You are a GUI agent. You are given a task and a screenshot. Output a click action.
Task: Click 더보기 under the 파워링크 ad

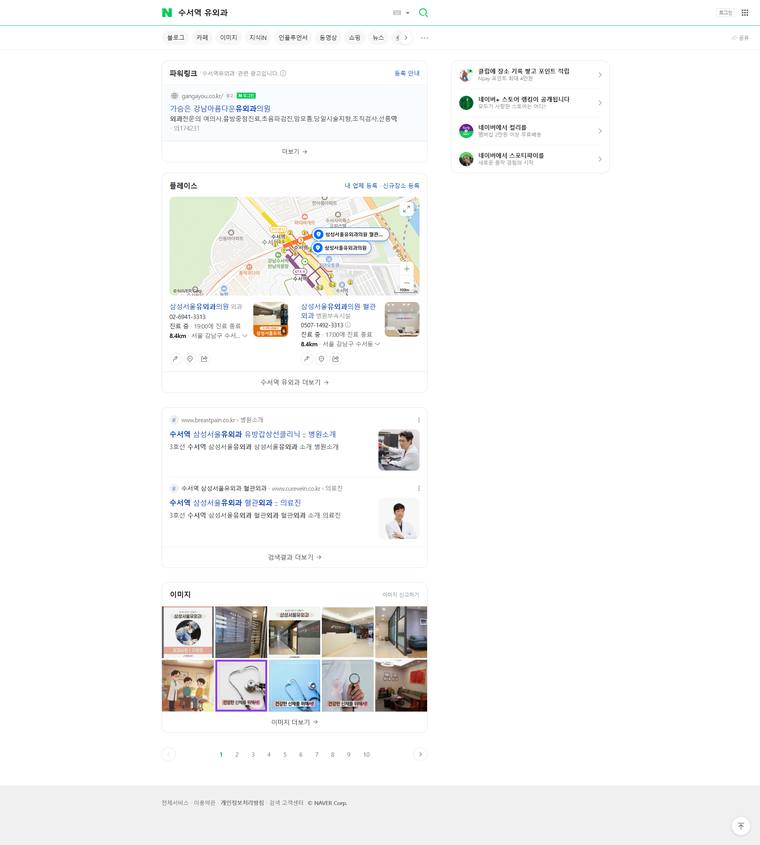(294, 151)
